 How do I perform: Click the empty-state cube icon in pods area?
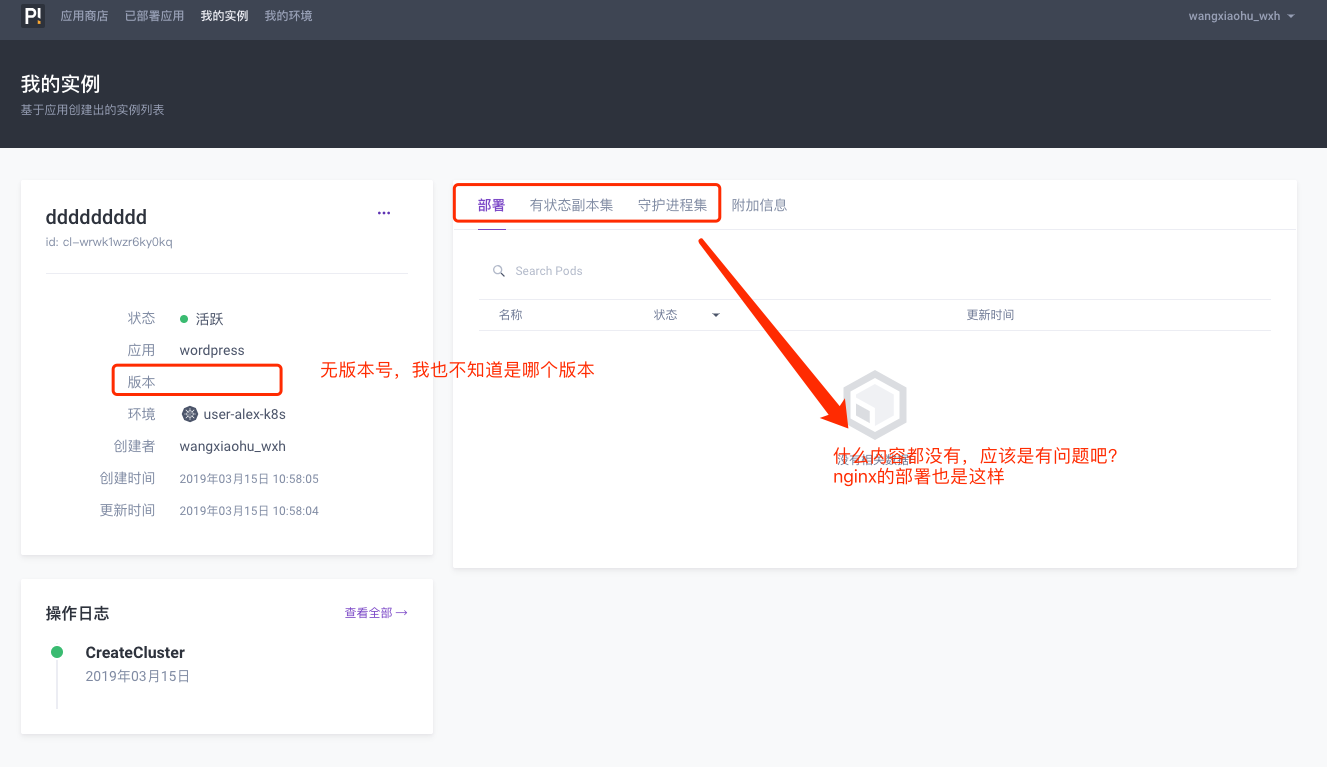[x=874, y=405]
